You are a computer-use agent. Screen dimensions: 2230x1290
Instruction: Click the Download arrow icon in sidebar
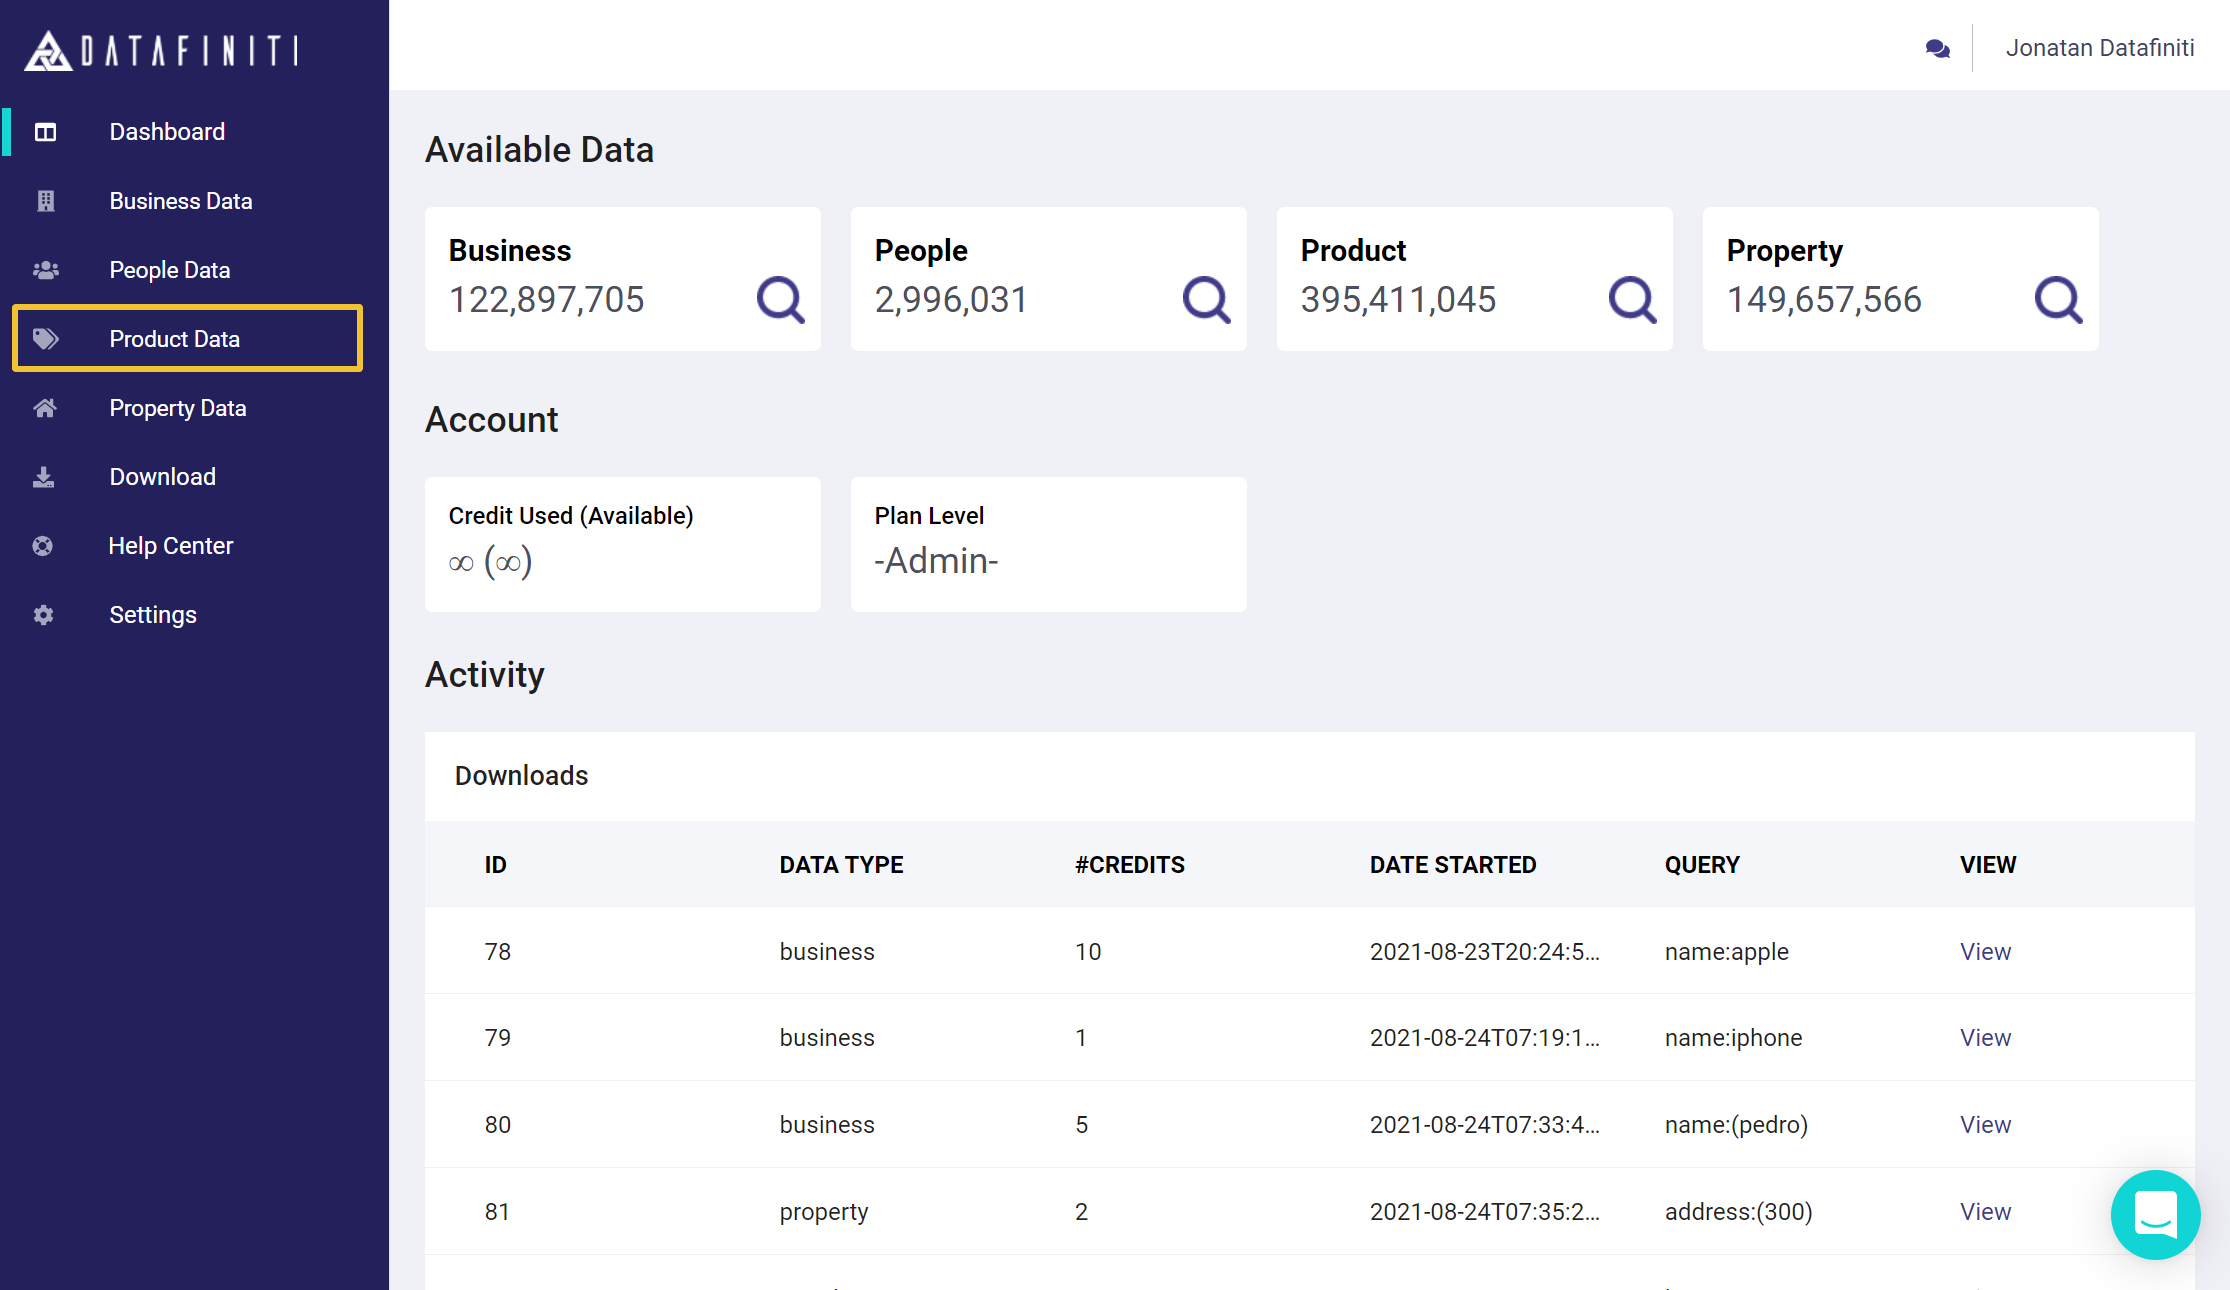click(43, 477)
